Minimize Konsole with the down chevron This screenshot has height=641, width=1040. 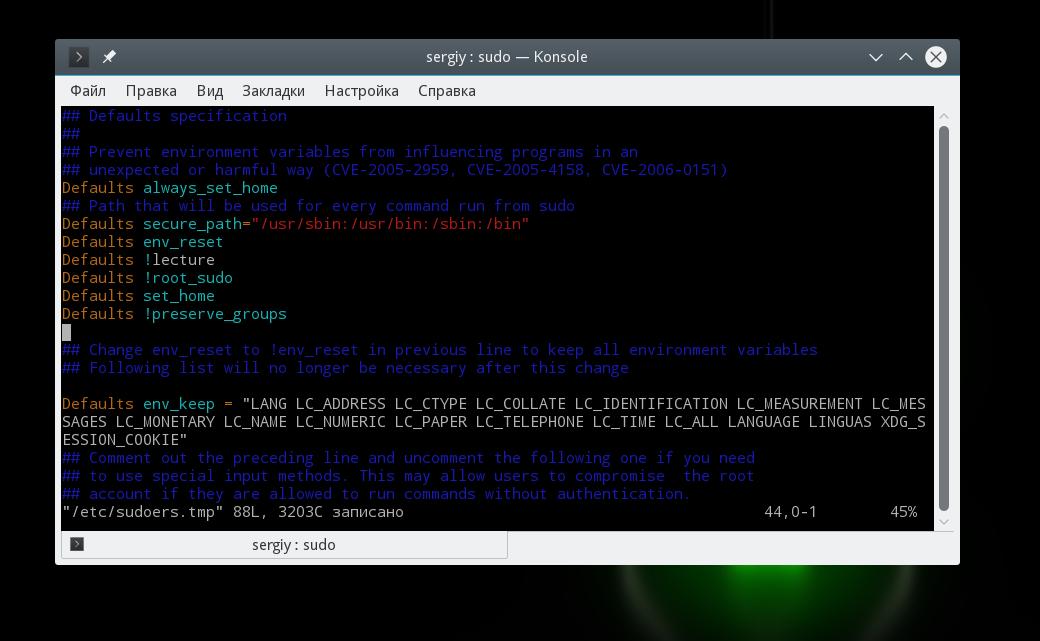point(876,58)
